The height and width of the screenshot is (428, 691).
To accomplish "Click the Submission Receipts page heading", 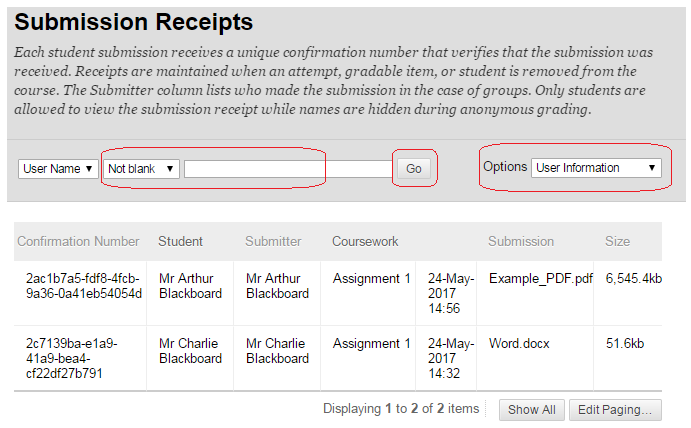I will 134,21.
